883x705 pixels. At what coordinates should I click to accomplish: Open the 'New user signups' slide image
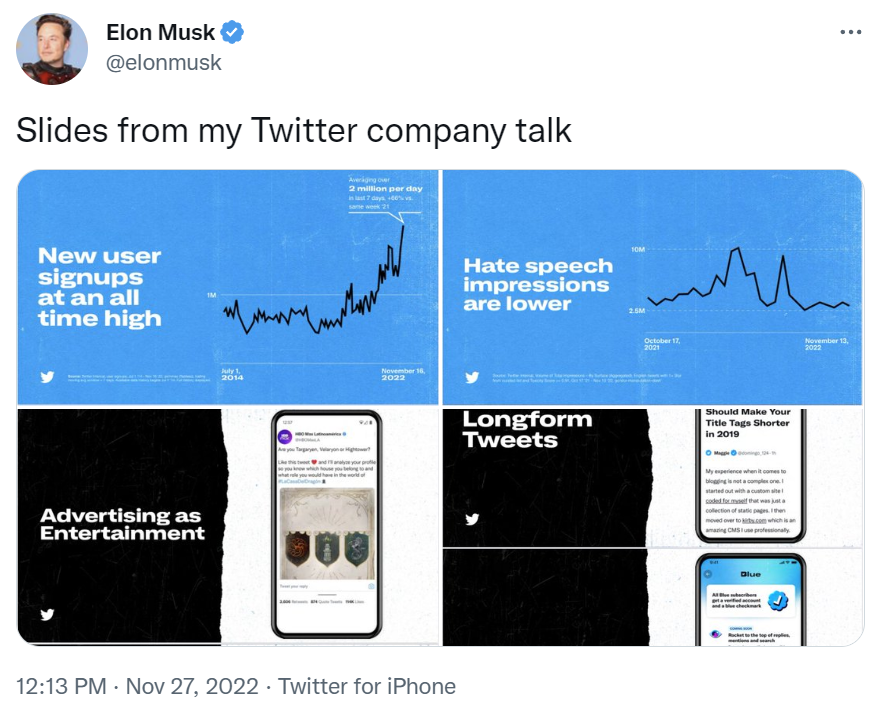tap(229, 287)
